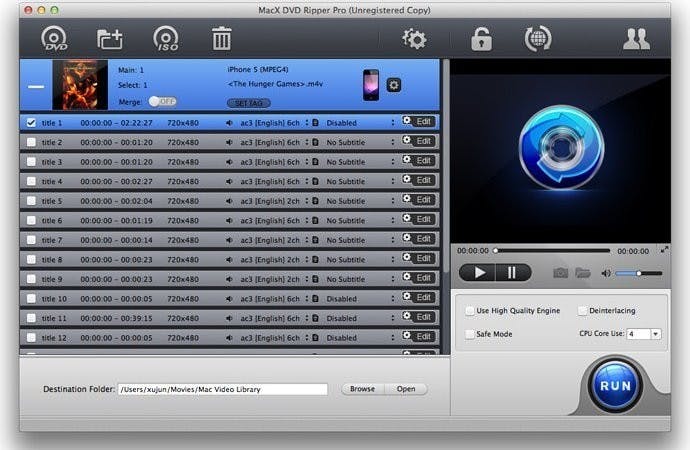Click the users icon in toolbar

pyautogui.click(x=636, y=39)
